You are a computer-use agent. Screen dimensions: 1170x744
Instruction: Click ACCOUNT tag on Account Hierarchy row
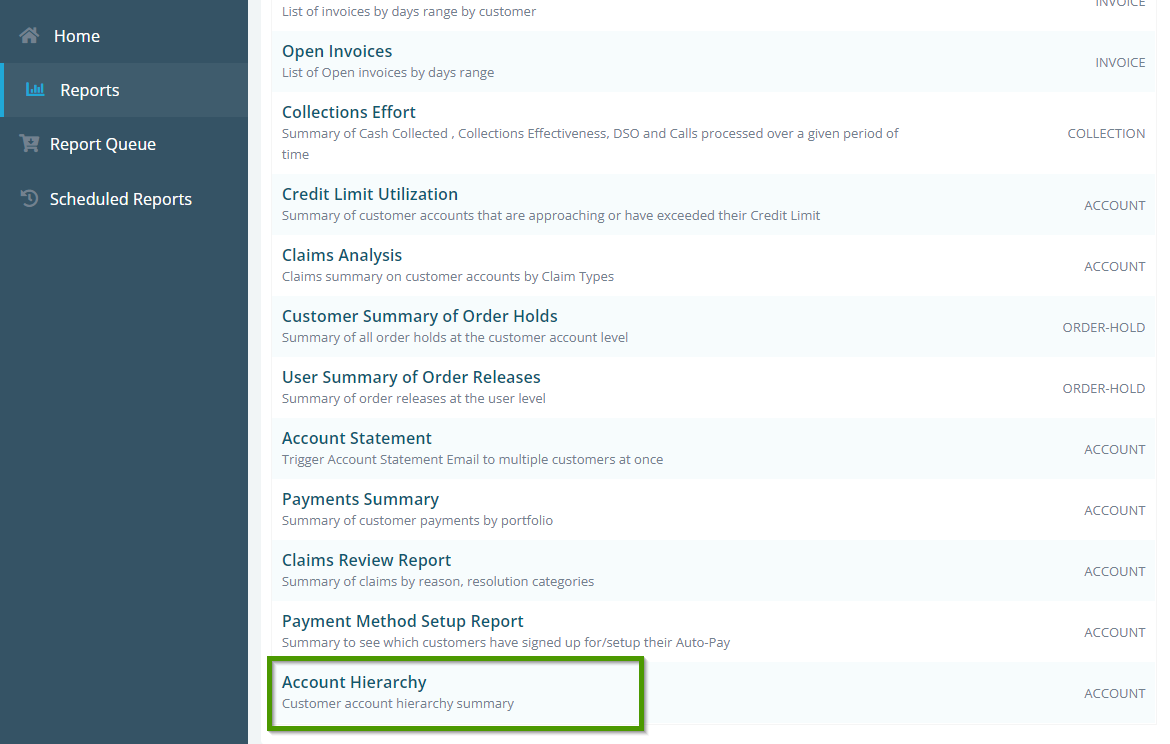click(x=1114, y=693)
